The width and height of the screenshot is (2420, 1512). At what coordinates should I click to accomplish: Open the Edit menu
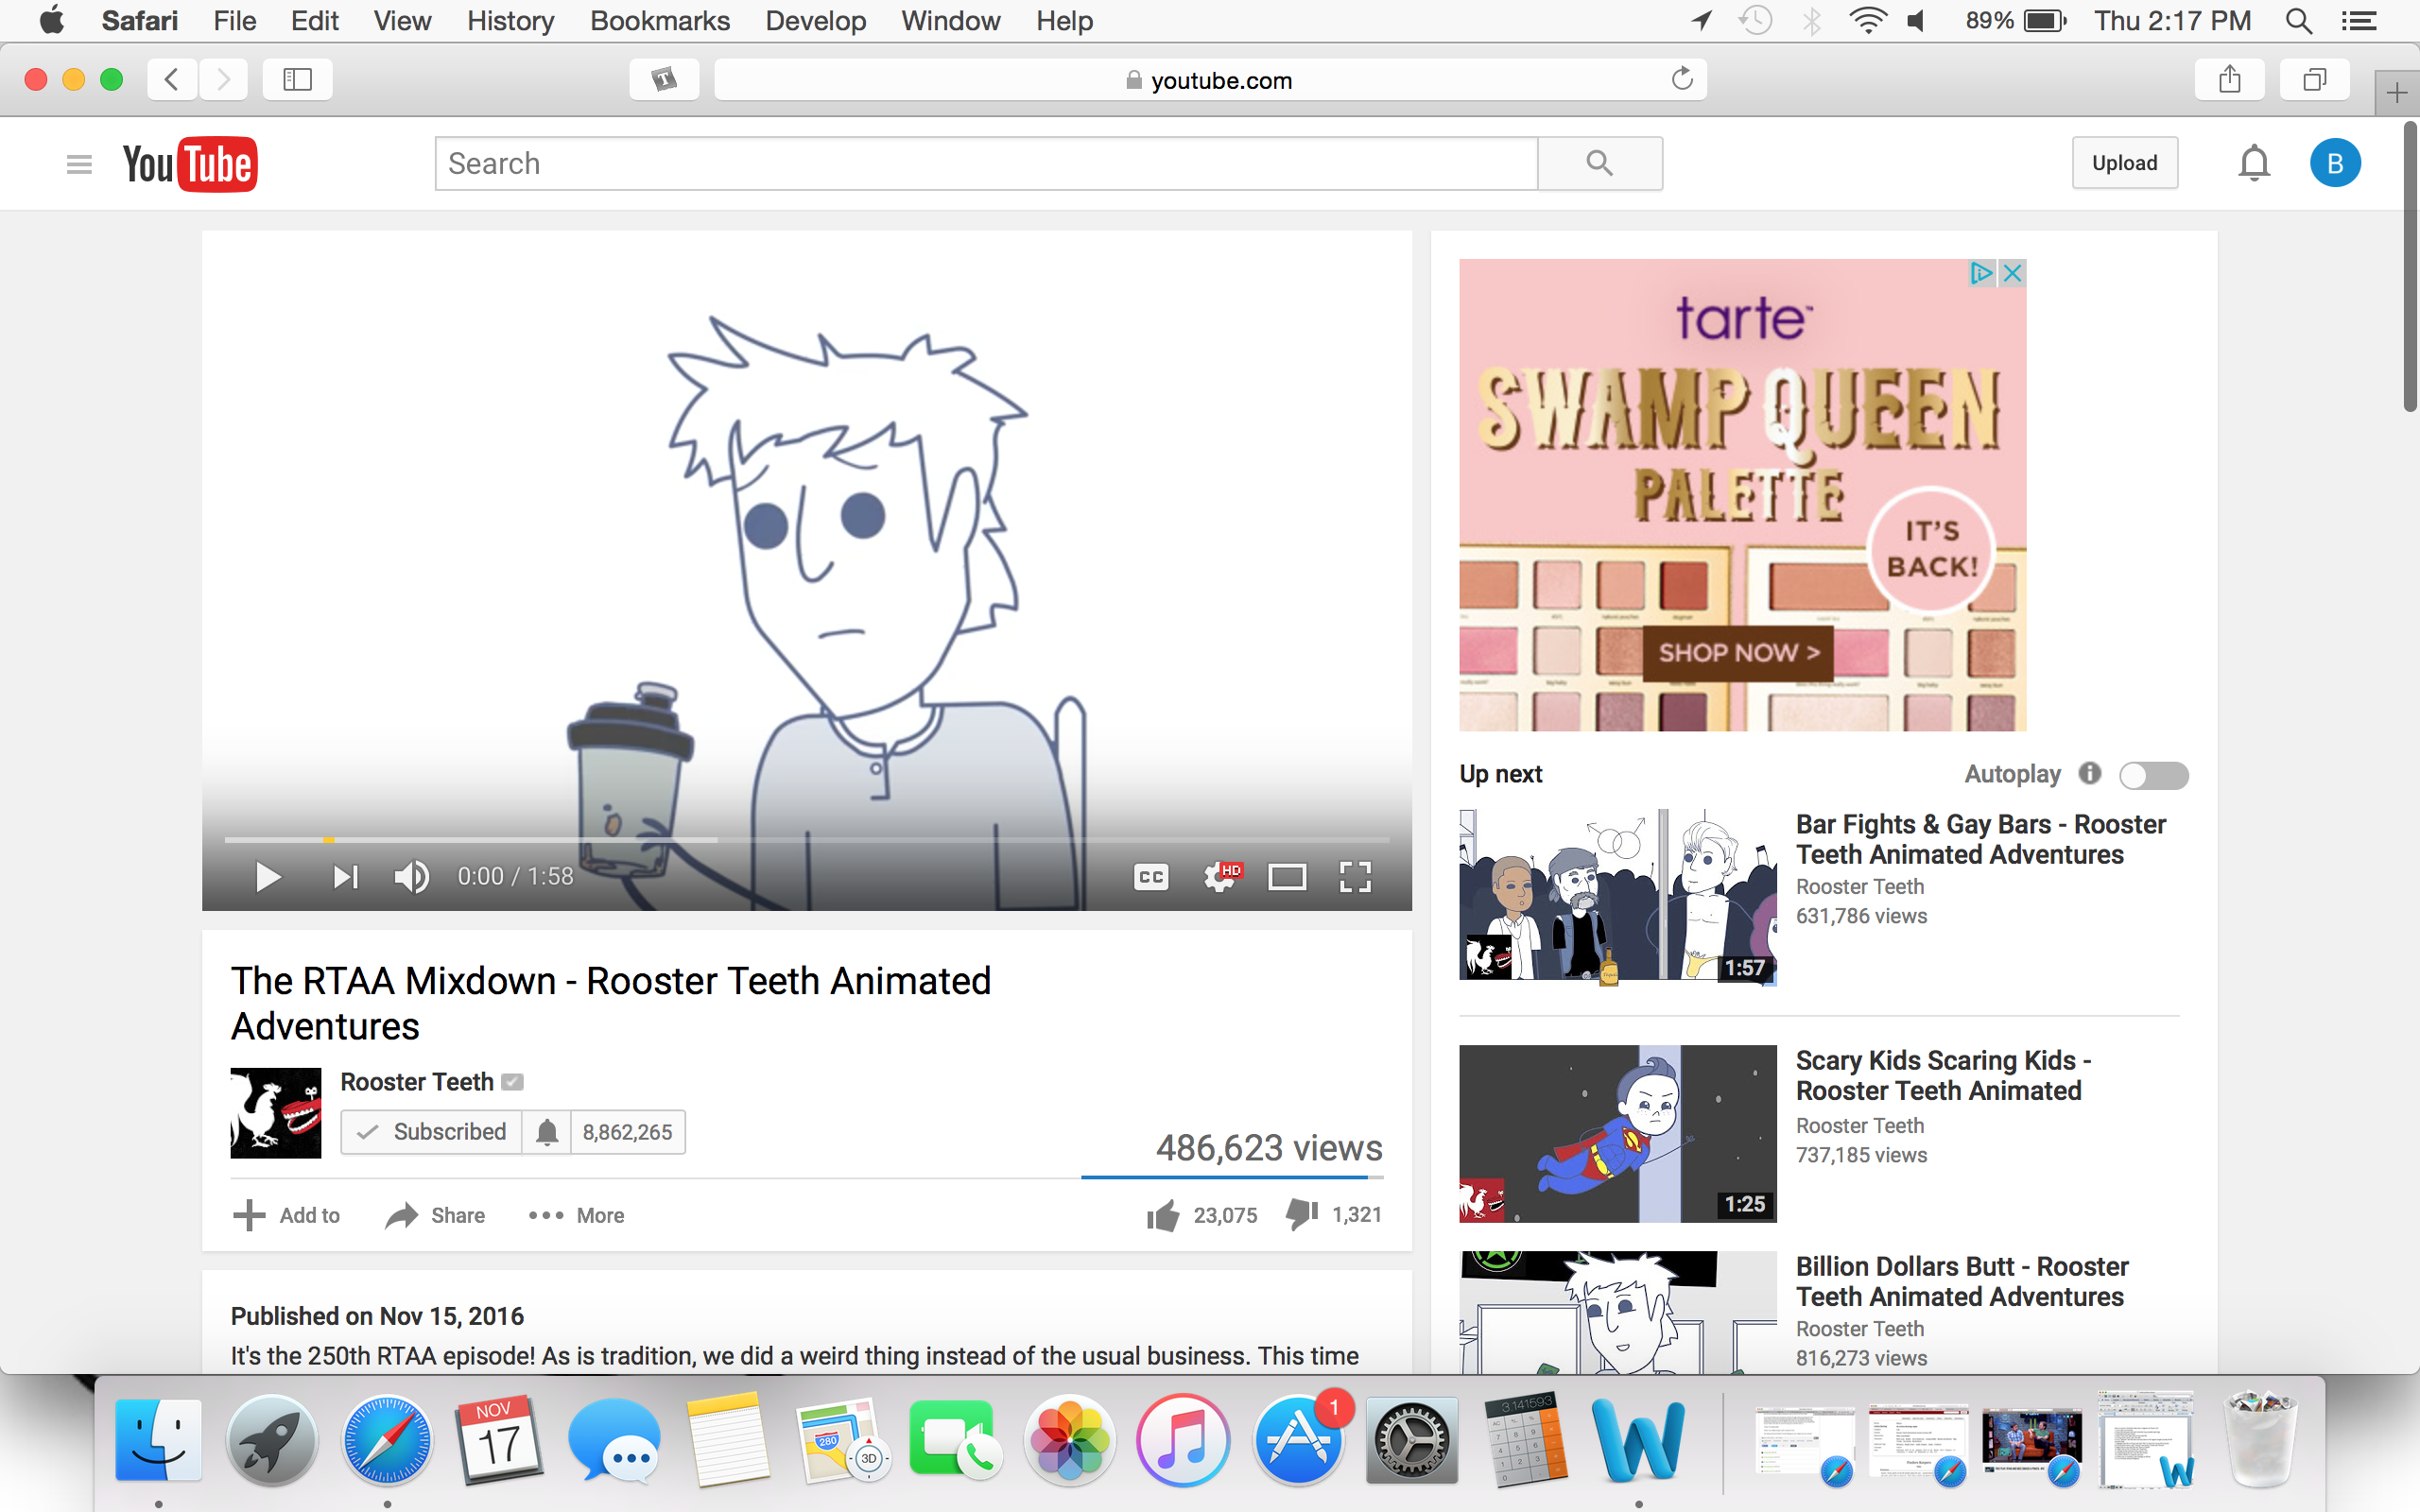[314, 21]
